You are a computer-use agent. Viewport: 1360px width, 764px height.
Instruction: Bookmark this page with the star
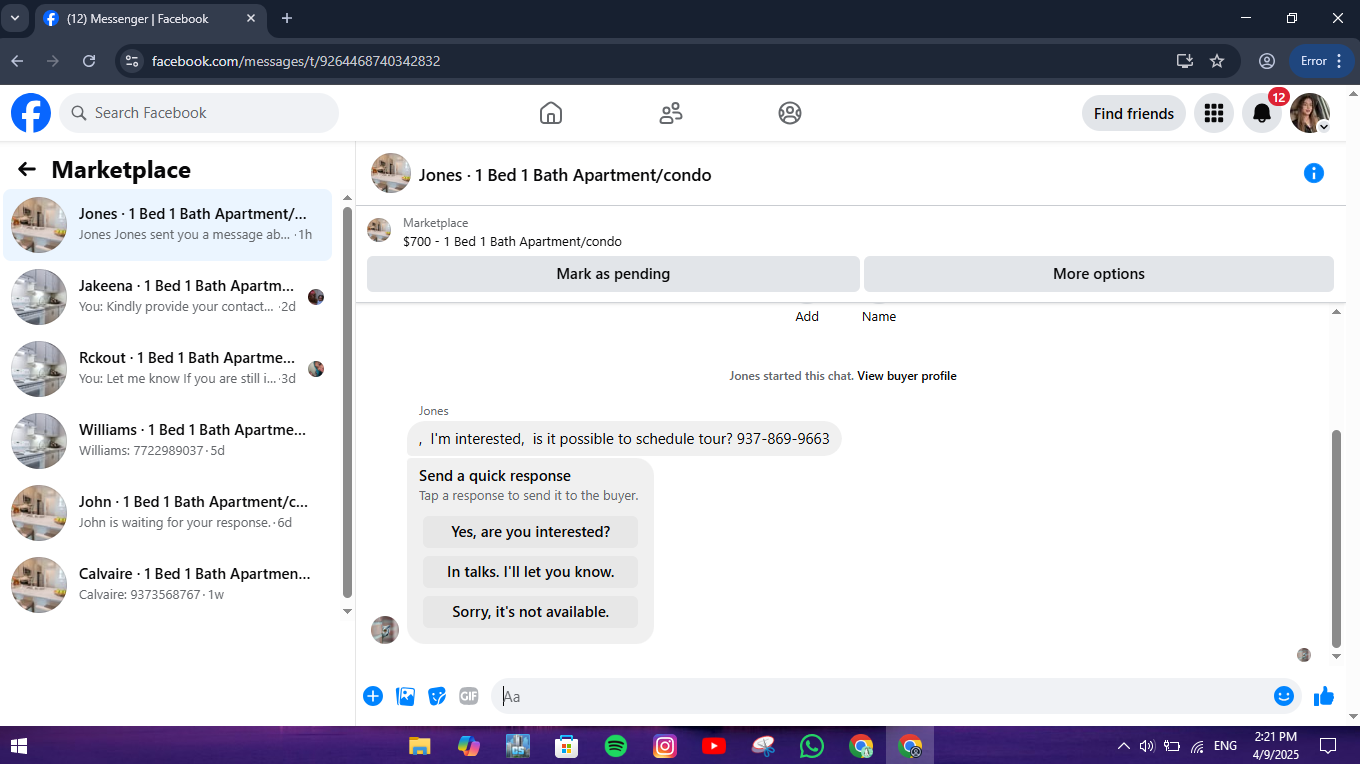[x=1217, y=61]
